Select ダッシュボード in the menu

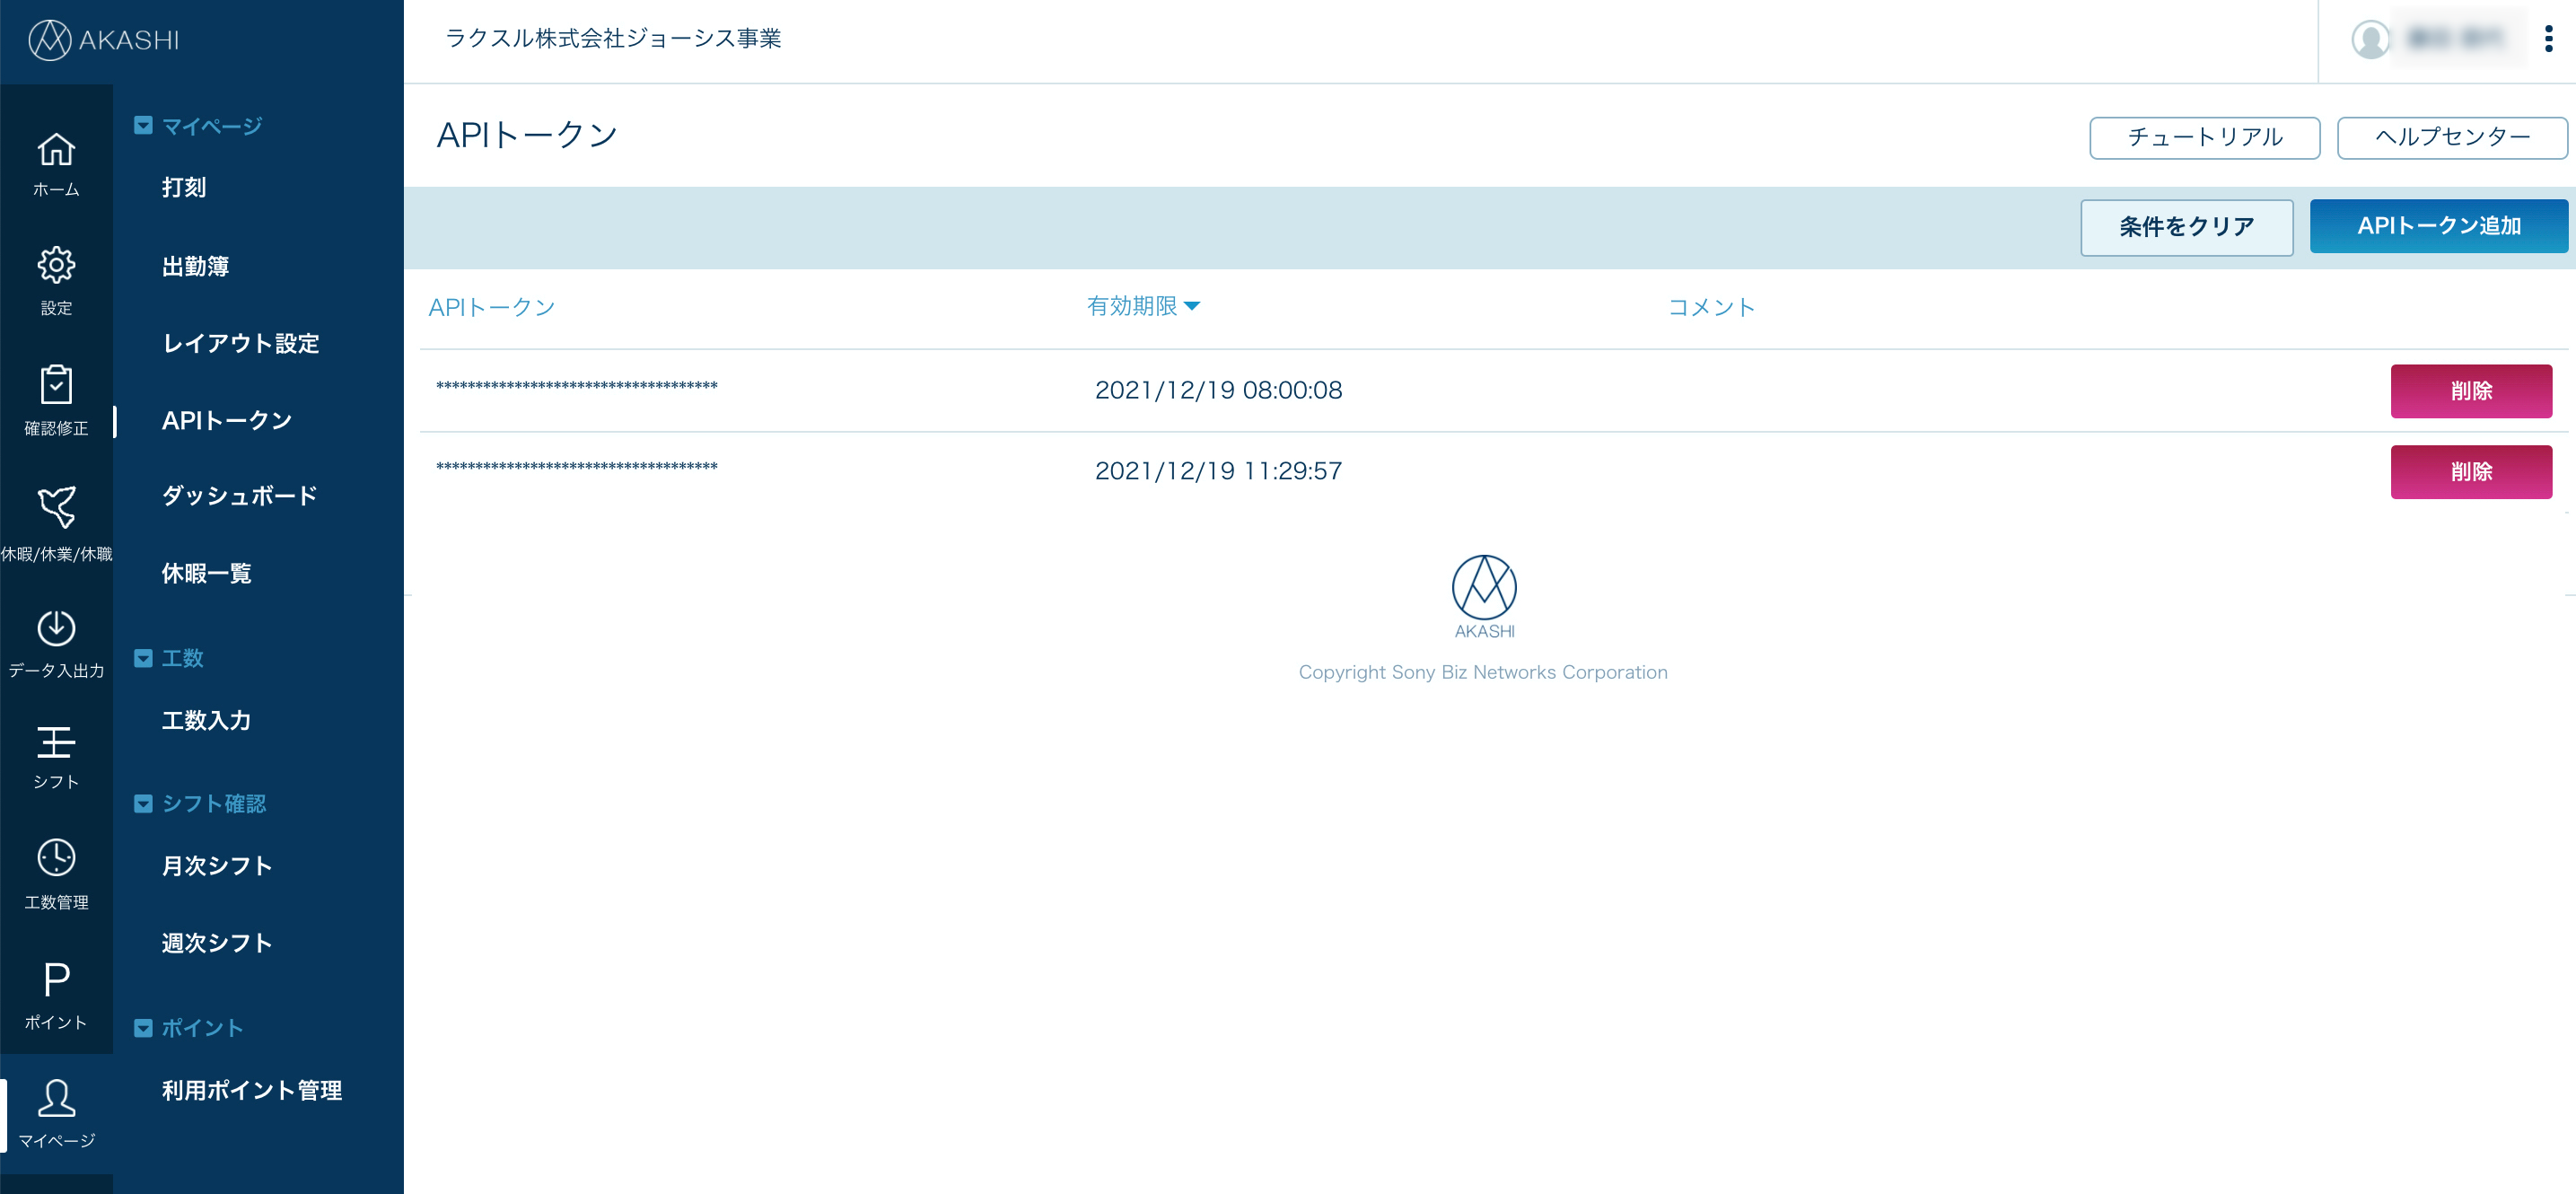(239, 496)
